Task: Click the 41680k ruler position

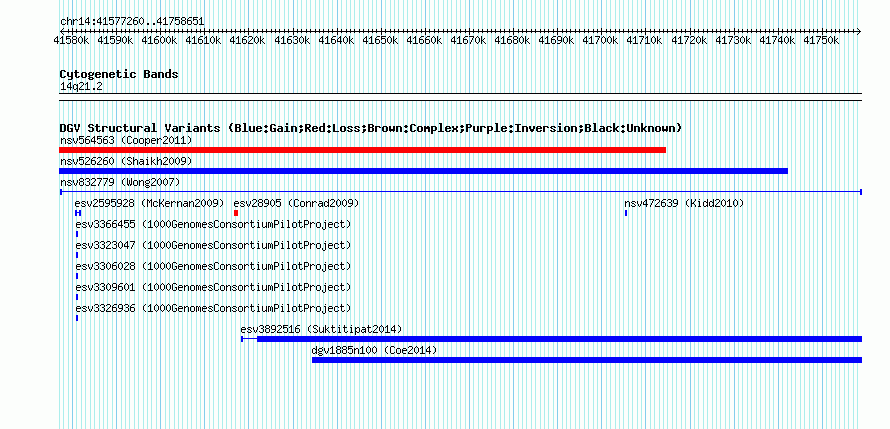Action: pos(512,40)
